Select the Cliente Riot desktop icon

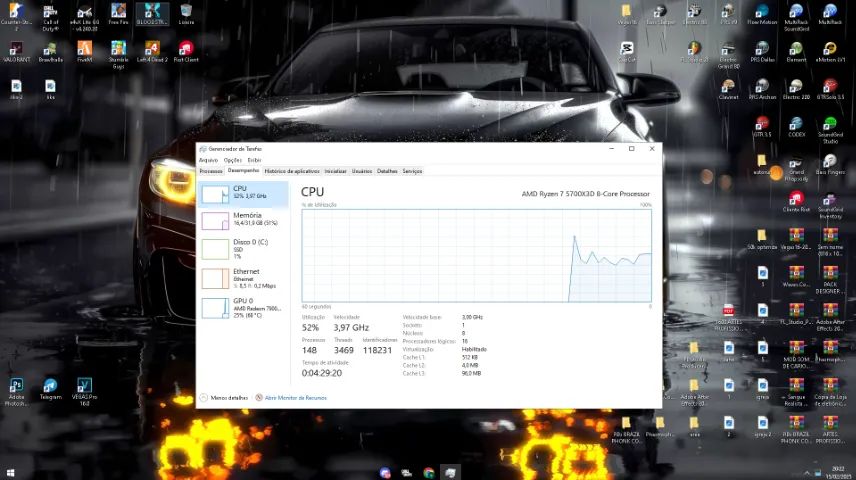(x=796, y=202)
